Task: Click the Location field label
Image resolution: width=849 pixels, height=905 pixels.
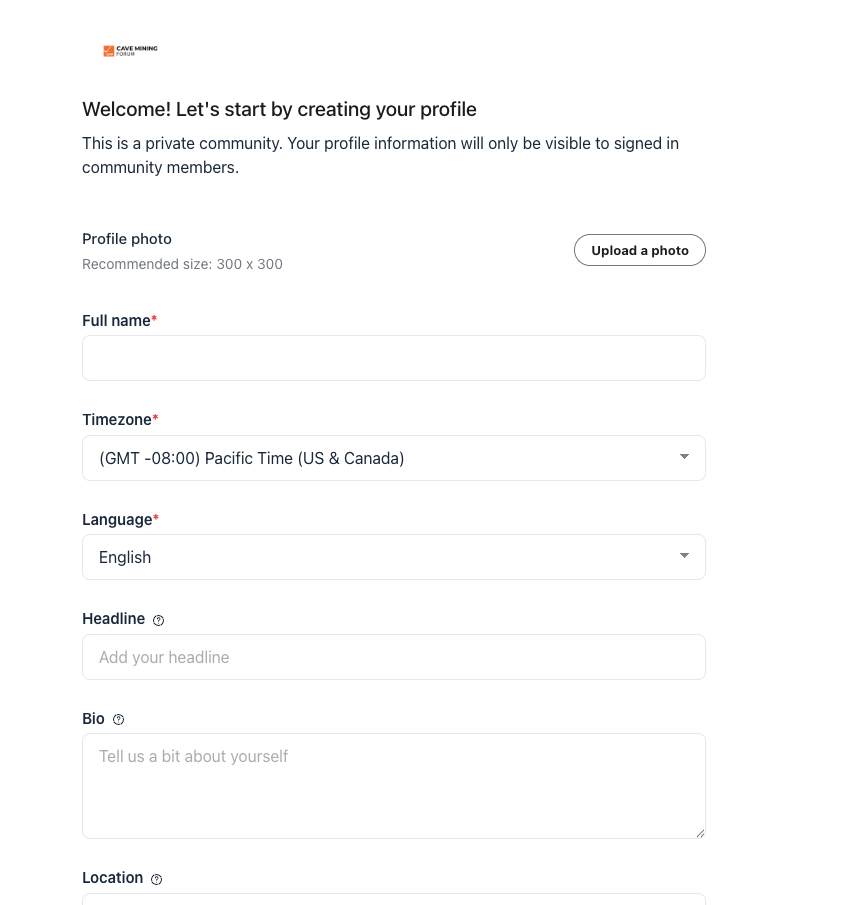Action: pyautogui.click(x=113, y=878)
